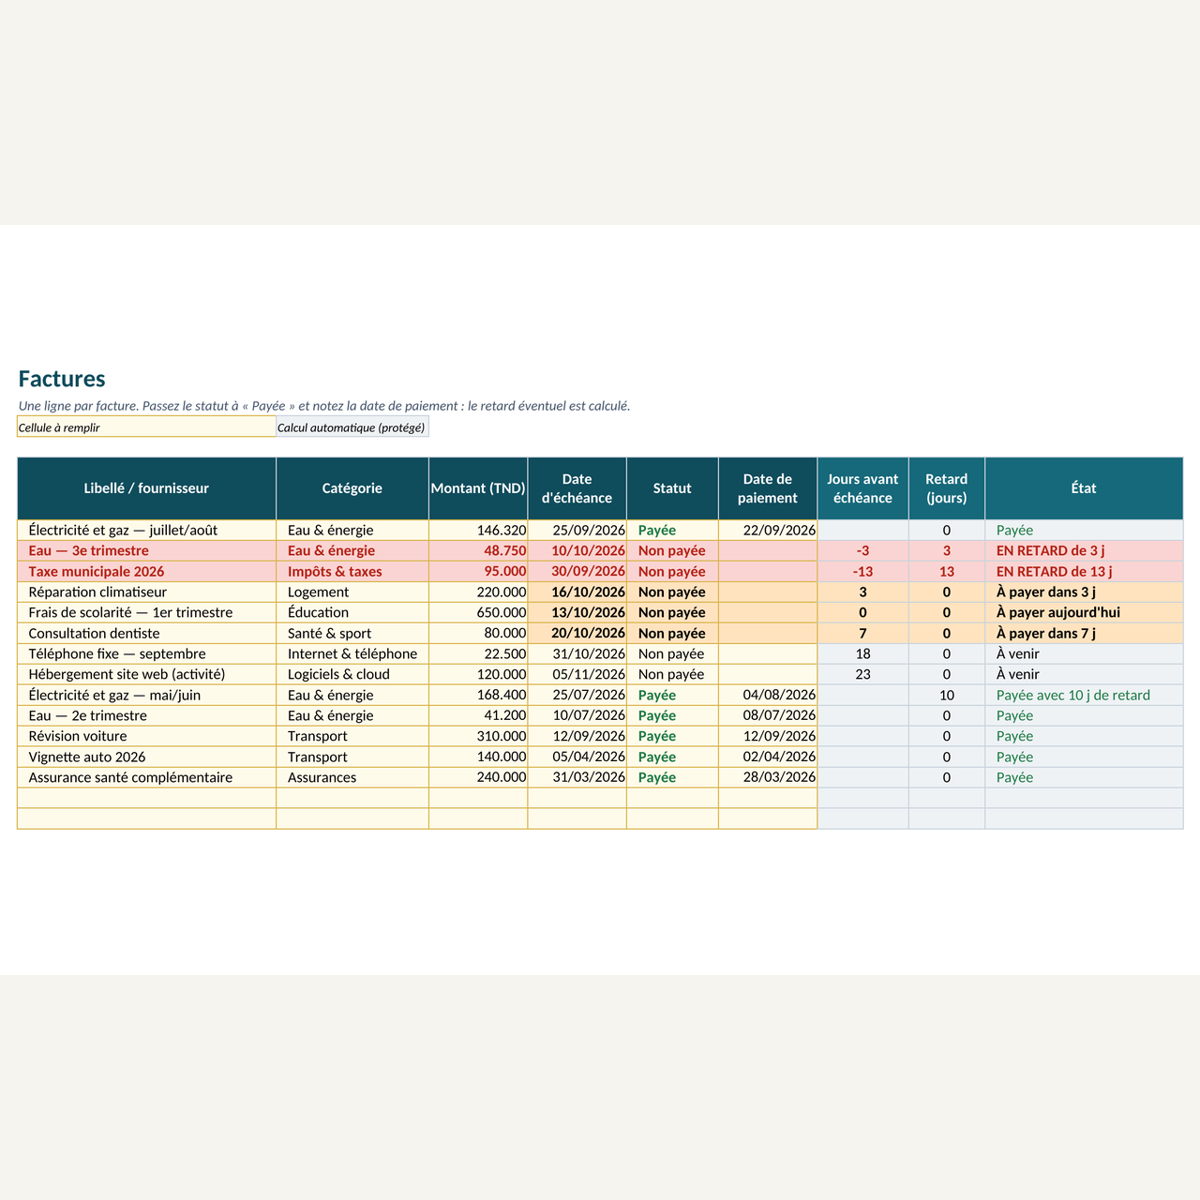Select amount cell 22.500
Screen dimensions: 1200x1200
coord(478,654)
